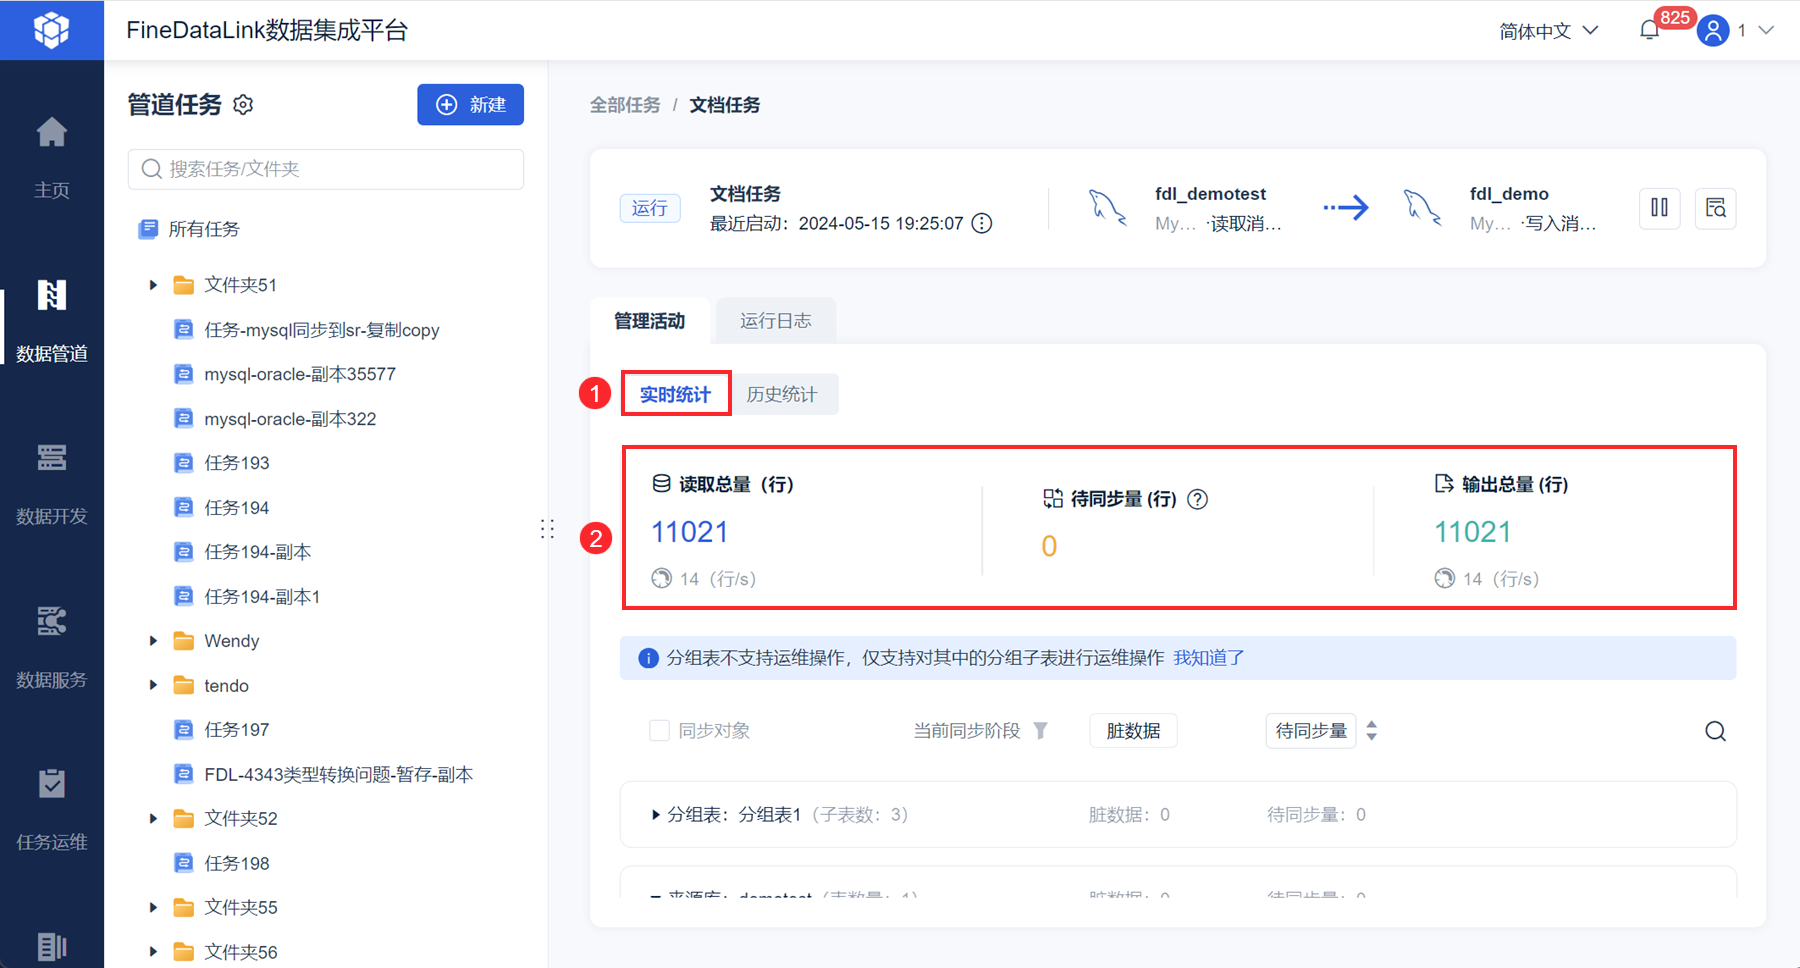Click the 新建 button

point(470,105)
